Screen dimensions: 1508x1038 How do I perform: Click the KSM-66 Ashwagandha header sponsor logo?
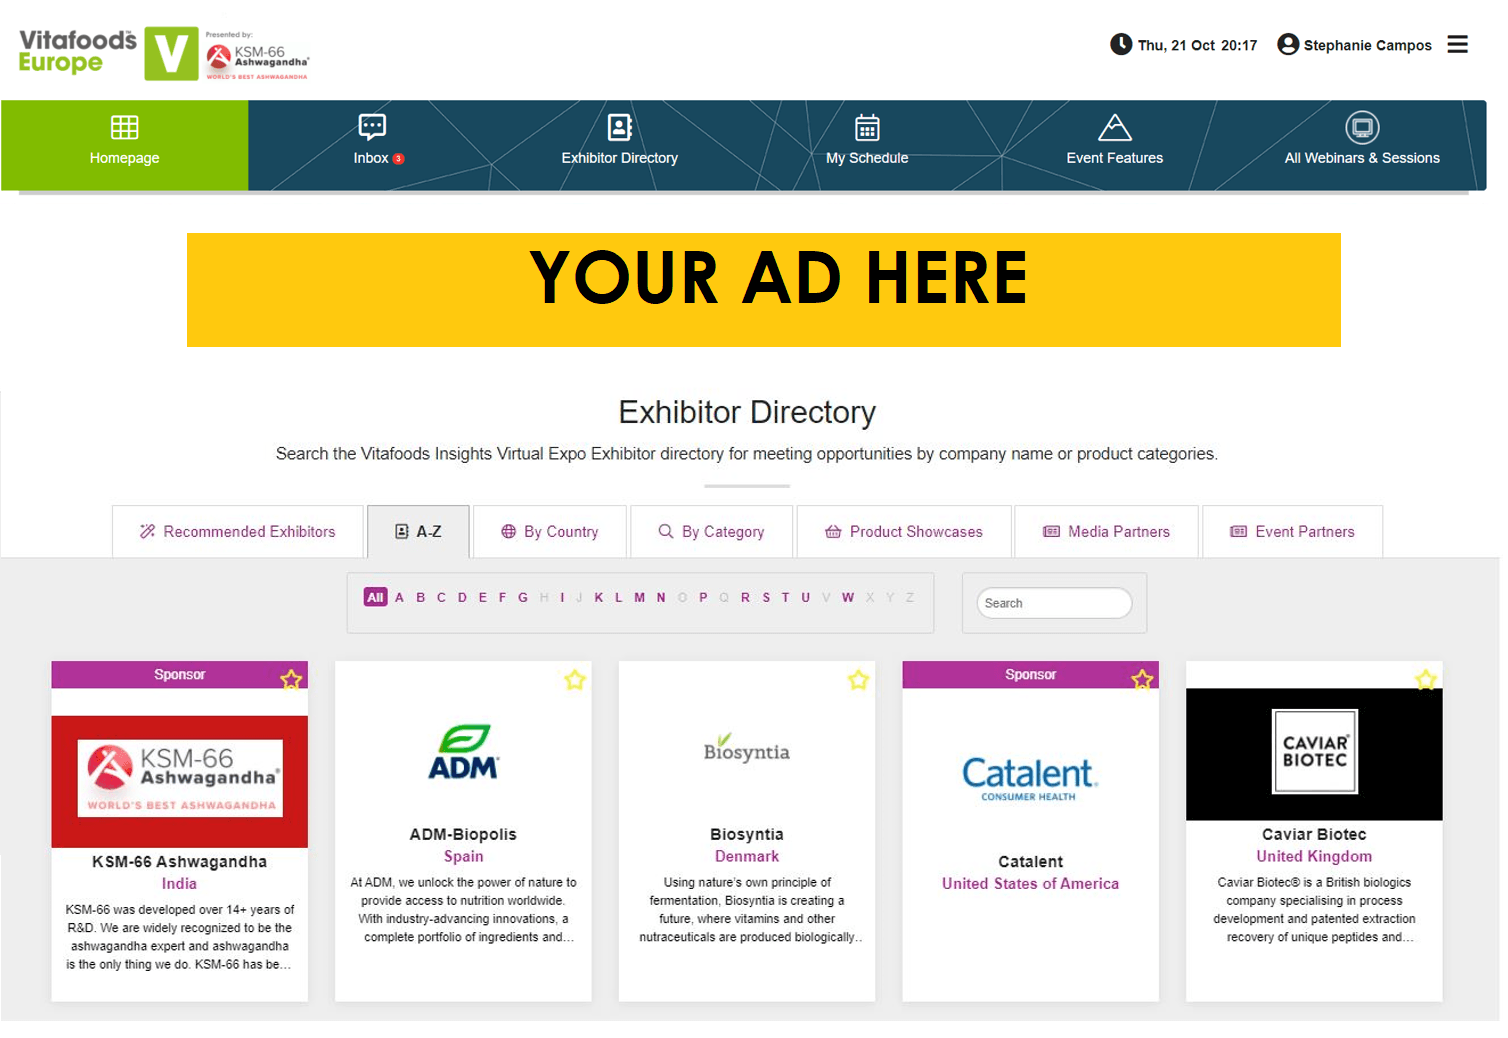(x=258, y=56)
